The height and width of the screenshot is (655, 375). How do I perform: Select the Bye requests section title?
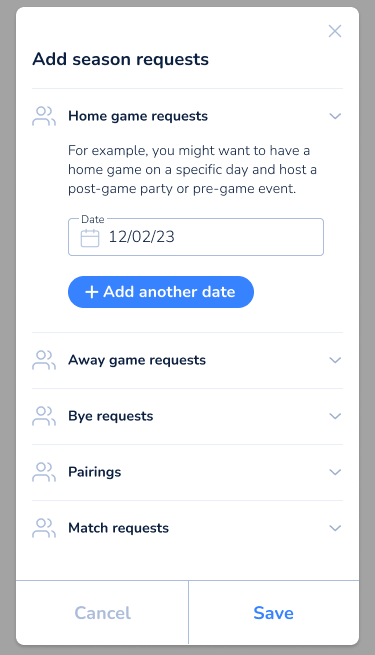click(x=111, y=416)
